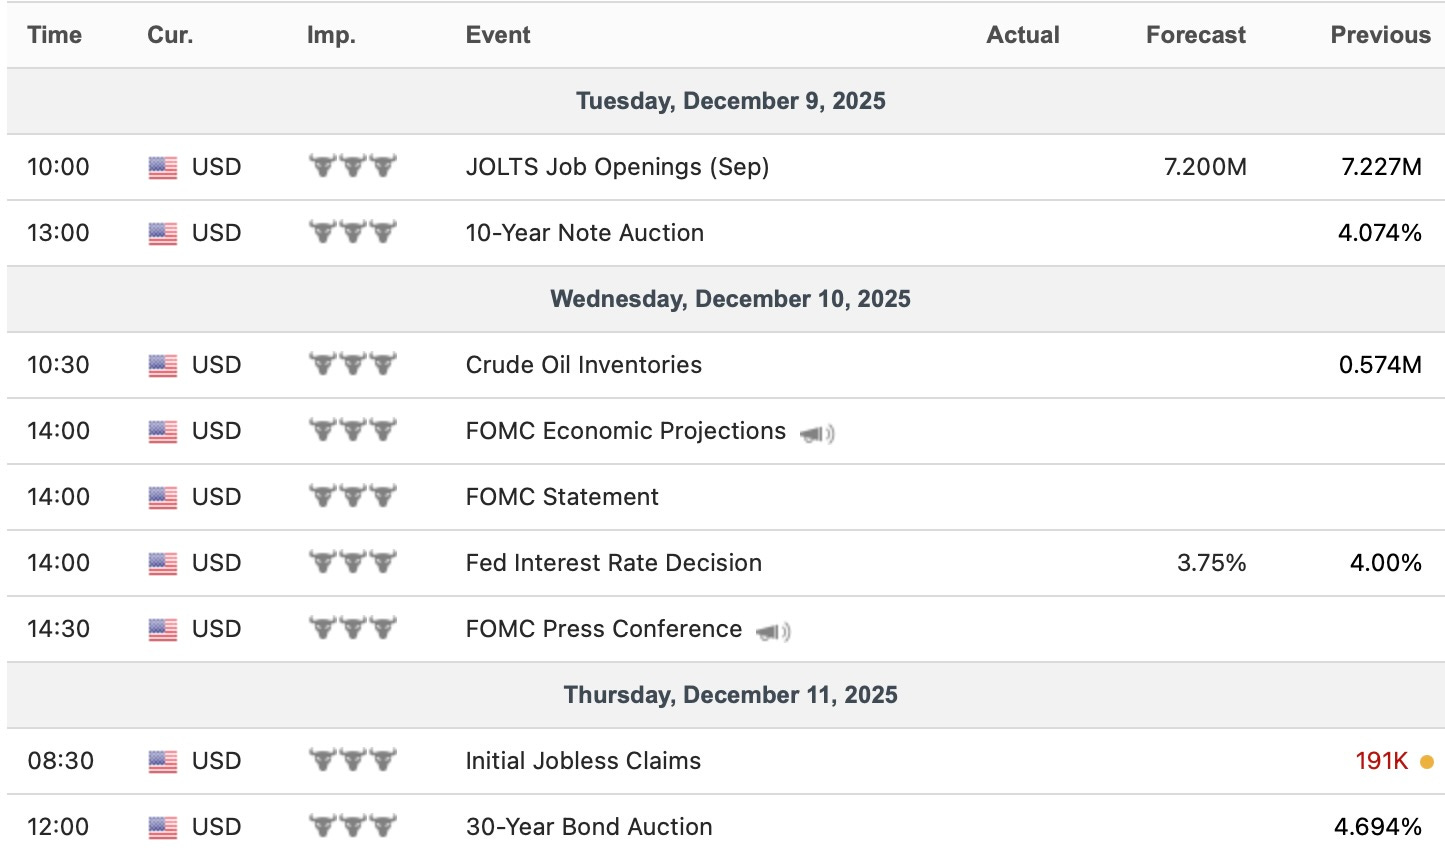The image size is (1445, 861).
Task: Open the Fed Interest Rate Decision event
Action: pyautogui.click(x=613, y=563)
